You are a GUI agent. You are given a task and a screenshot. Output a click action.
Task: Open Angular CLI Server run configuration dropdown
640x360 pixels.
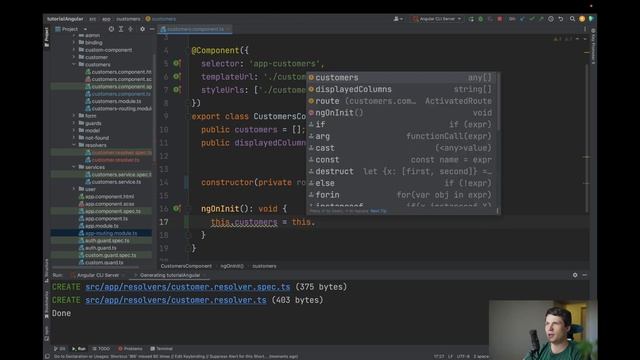pos(437,19)
